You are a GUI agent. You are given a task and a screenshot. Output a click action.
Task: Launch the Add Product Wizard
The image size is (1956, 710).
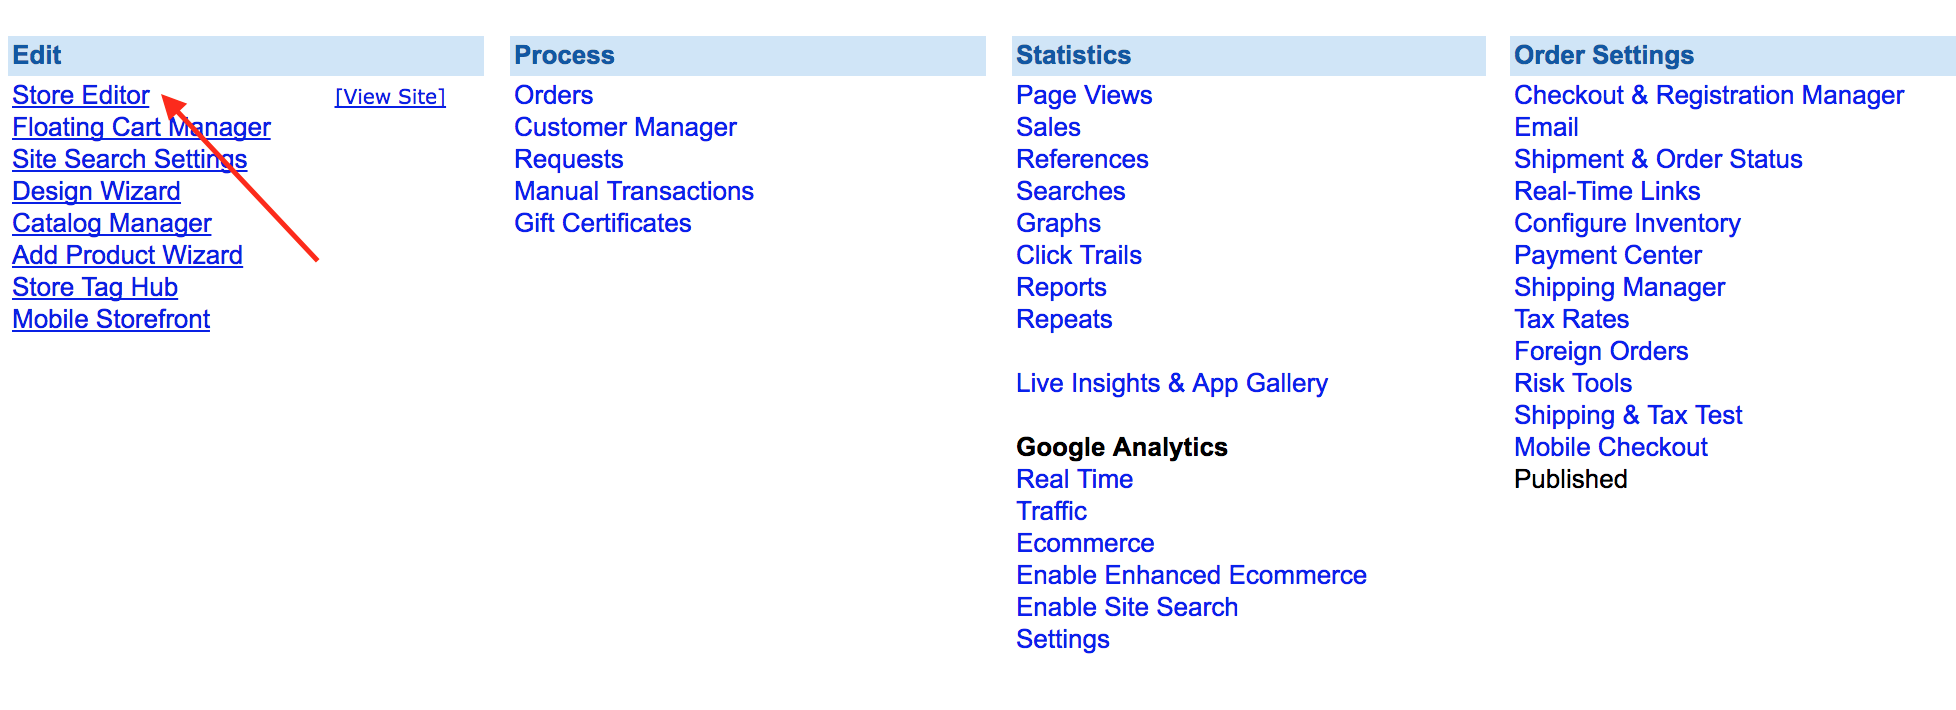pos(127,255)
